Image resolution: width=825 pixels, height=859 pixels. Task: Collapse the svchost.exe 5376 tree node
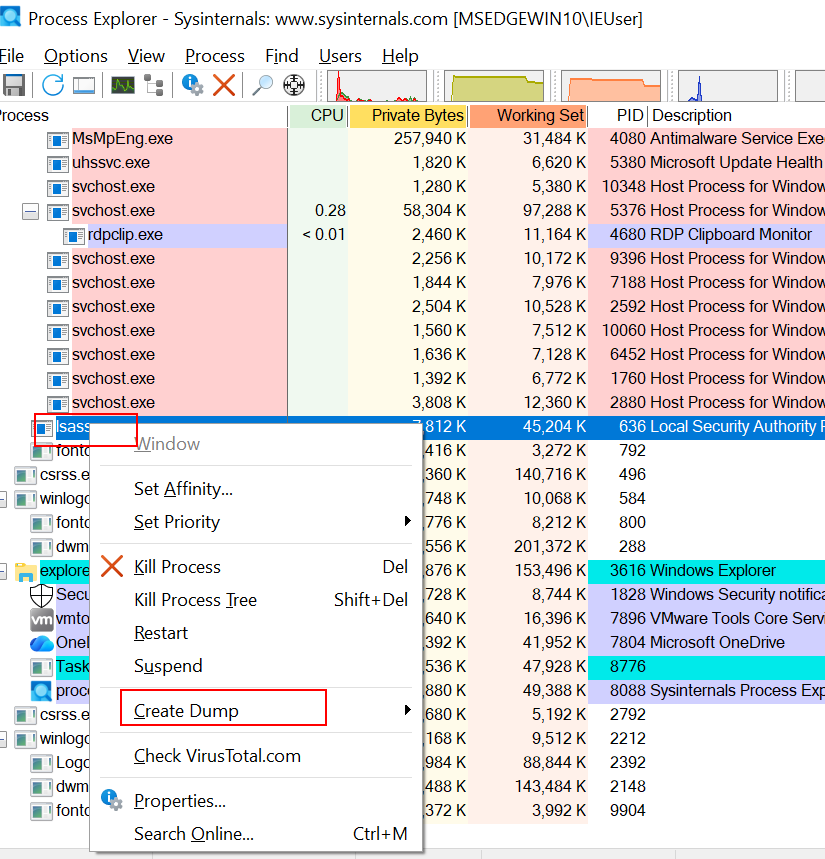tap(31, 211)
